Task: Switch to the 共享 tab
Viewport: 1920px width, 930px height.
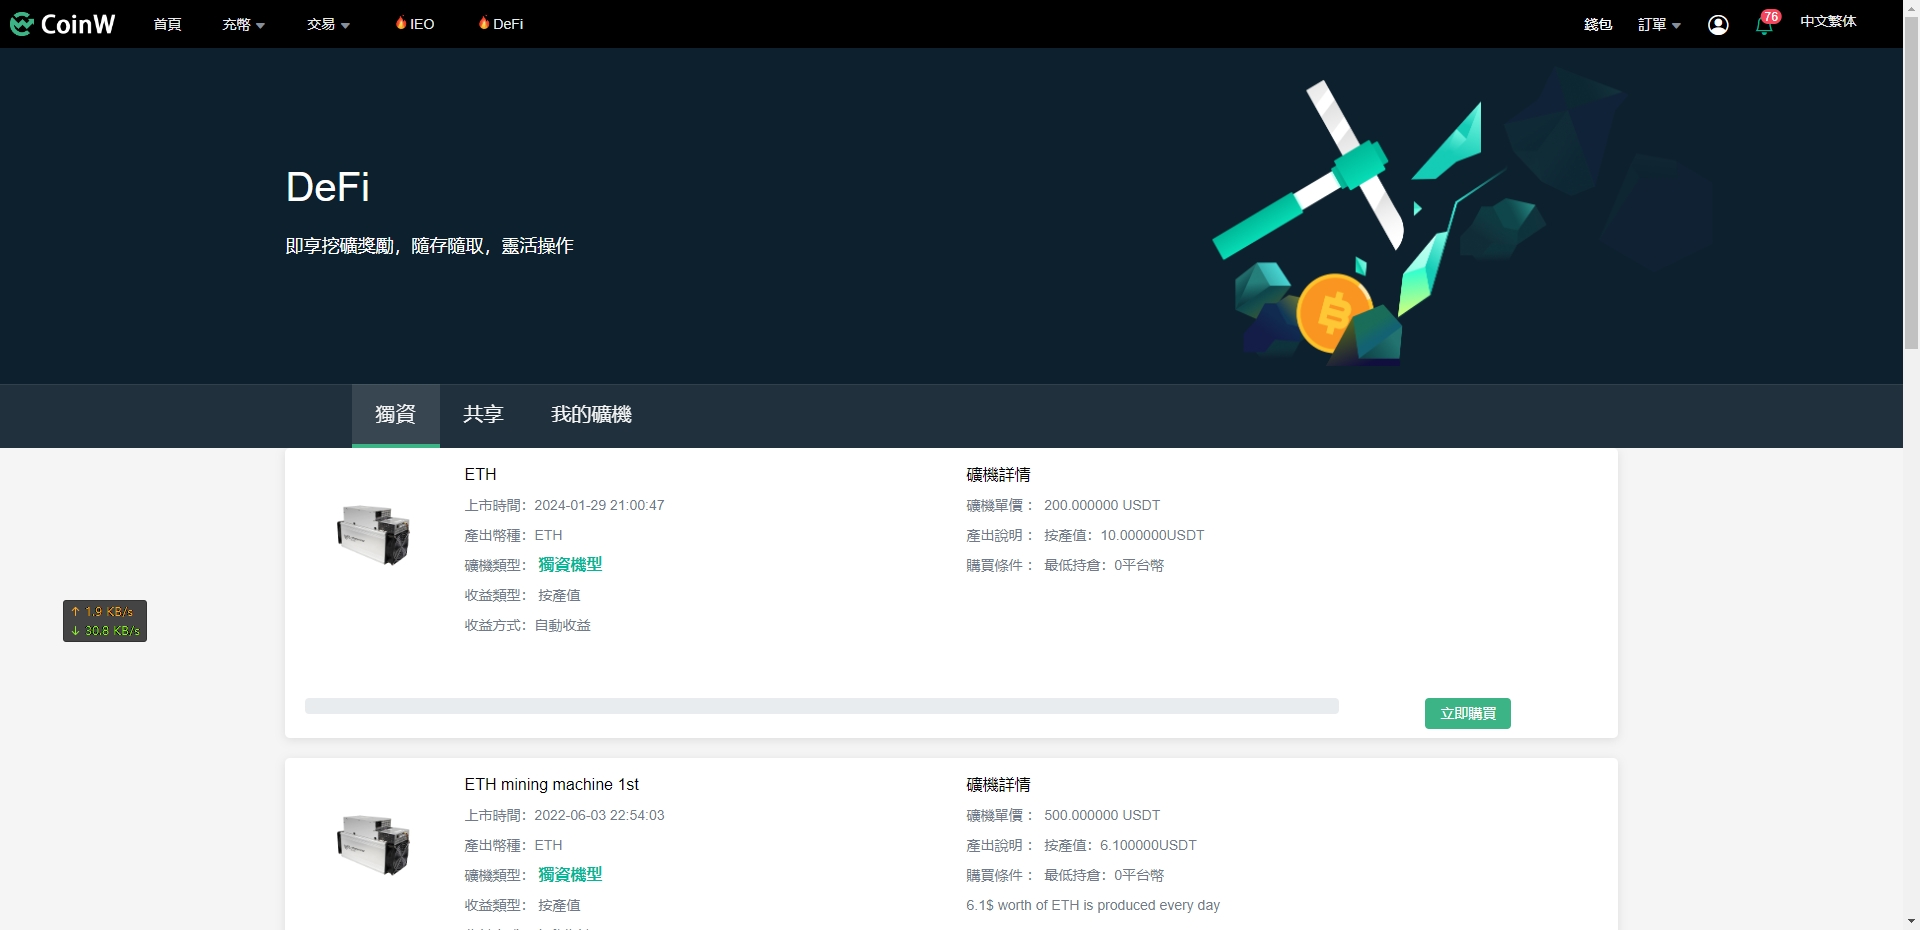Action: 482,415
